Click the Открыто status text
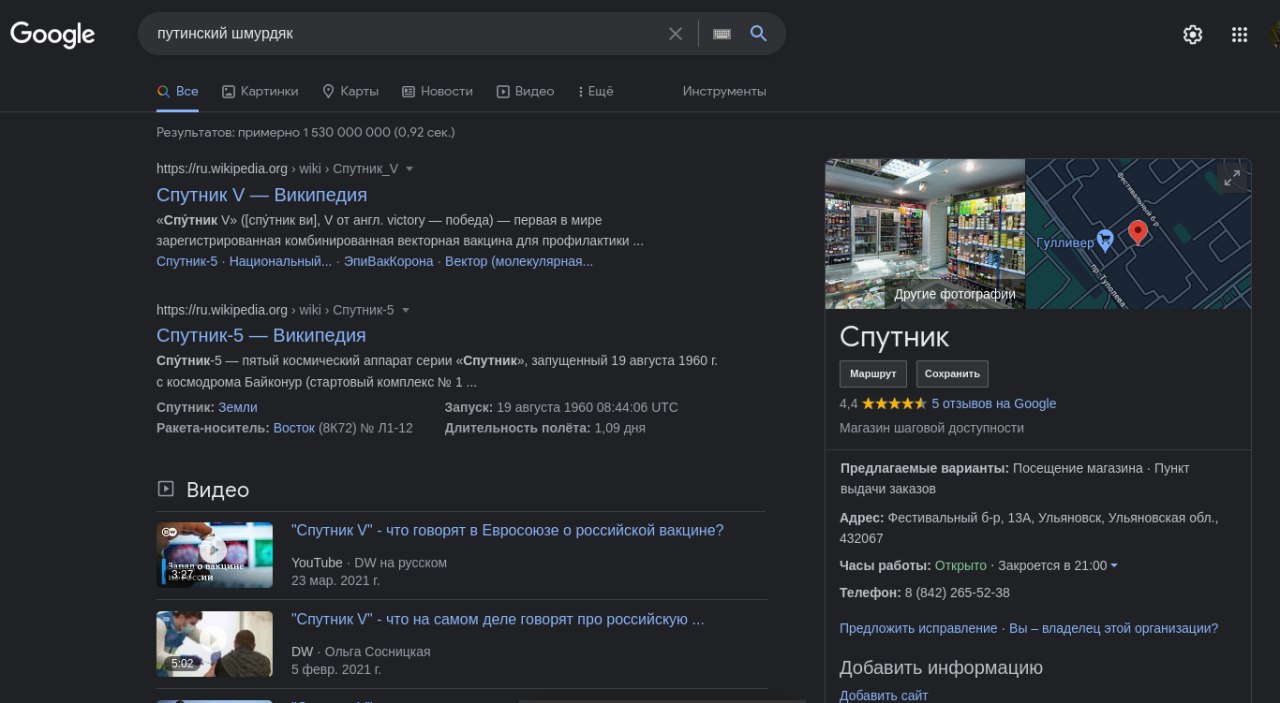Screen dimensions: 1280x703 (x=960, y=566)
